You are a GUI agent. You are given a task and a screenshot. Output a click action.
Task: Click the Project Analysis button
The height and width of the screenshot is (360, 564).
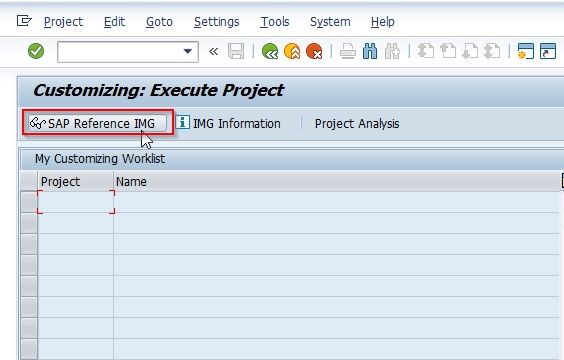357,124
